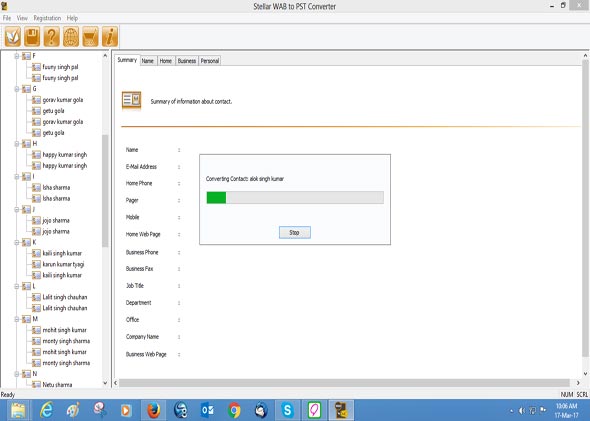Image resolution: width=590 pixels, height=421 pixels.
Task: Click the Action Center flag tray icon
Action: click(543, 410)
